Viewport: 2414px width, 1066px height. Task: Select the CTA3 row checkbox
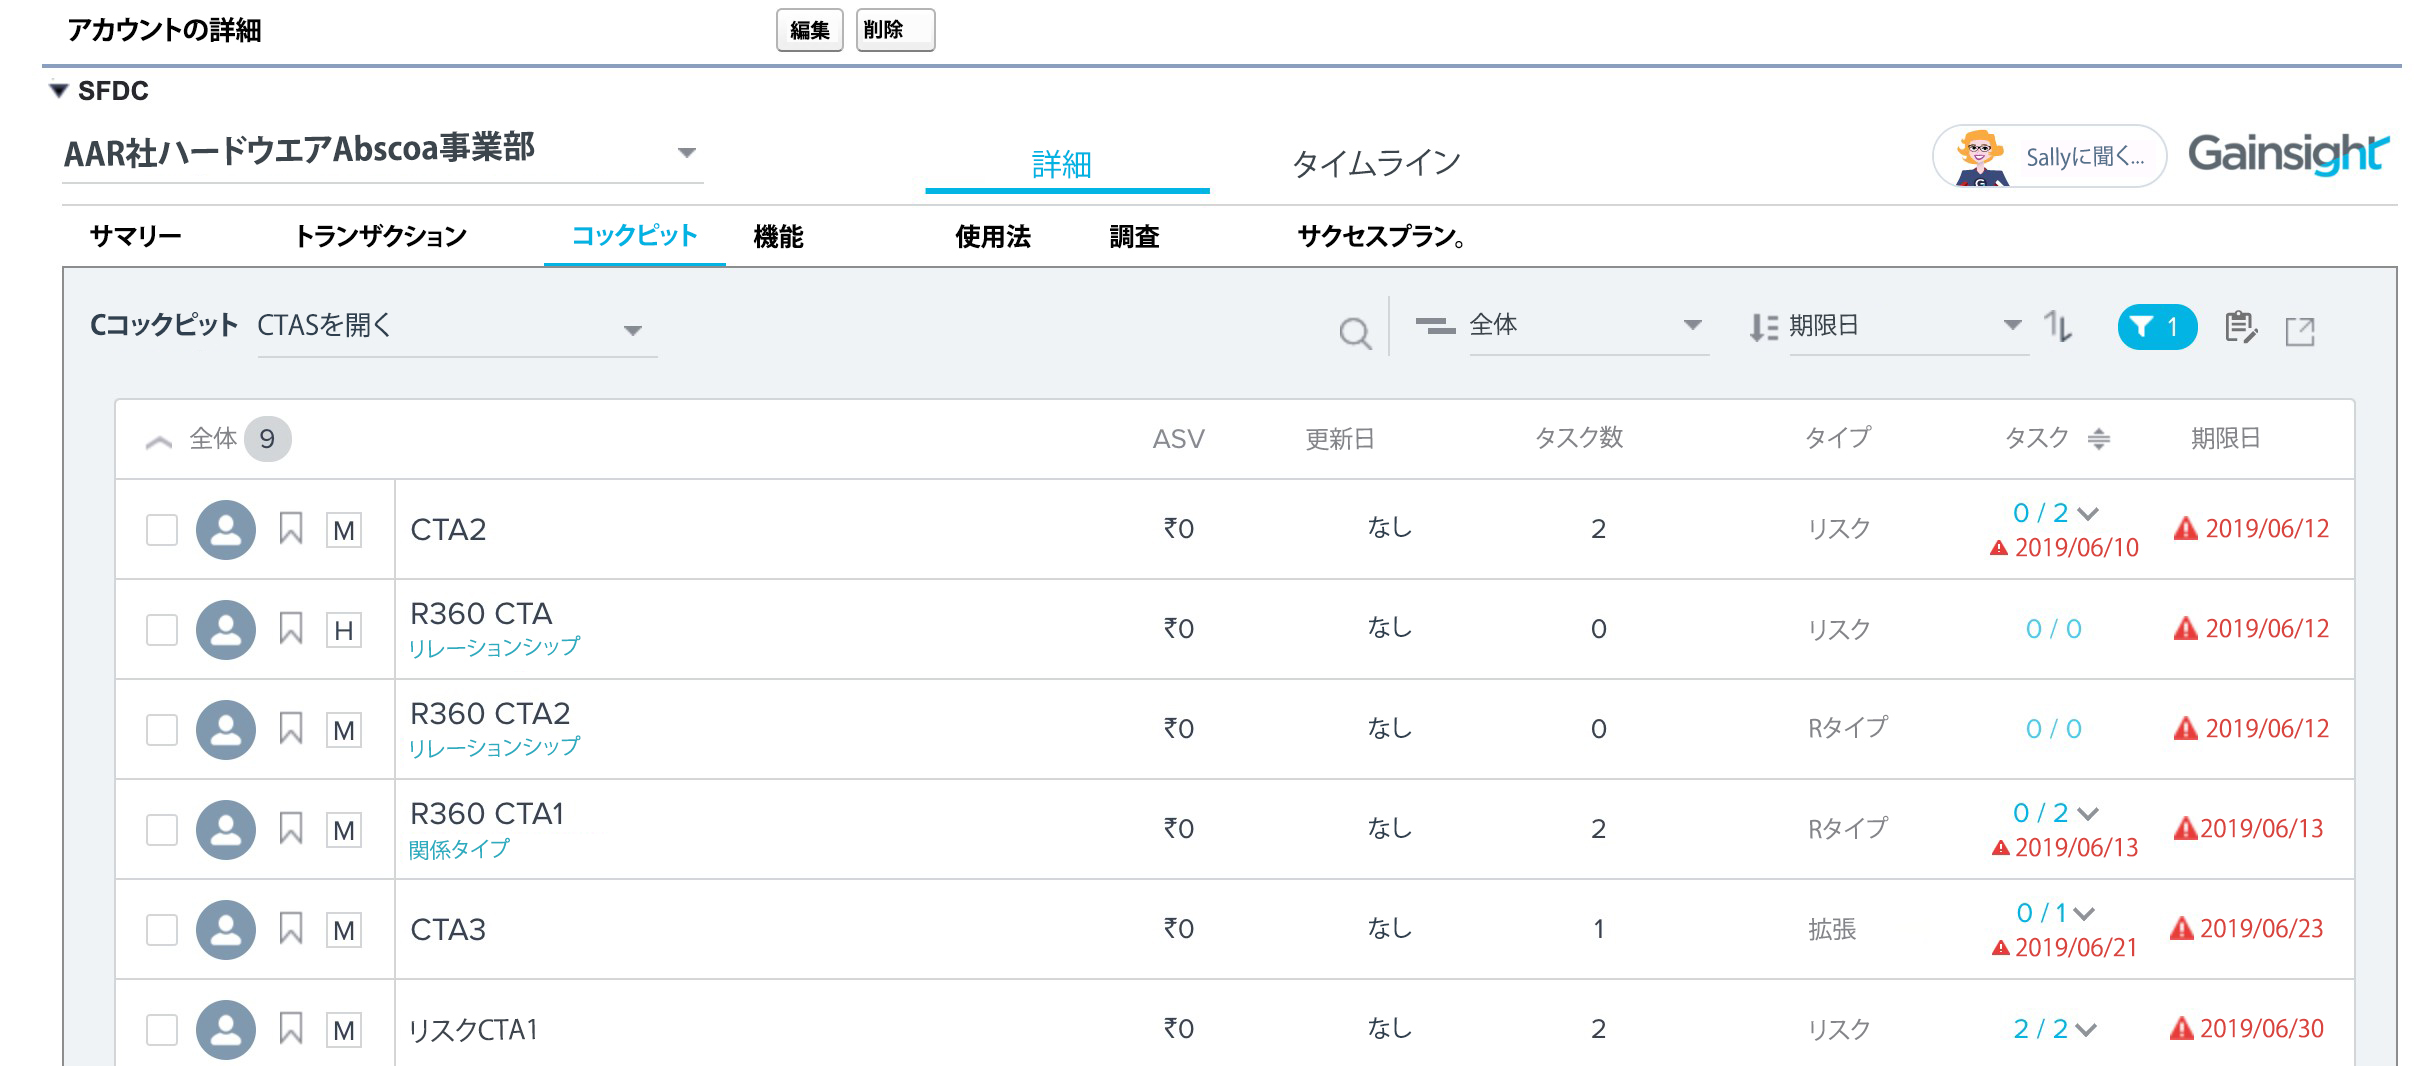pyautogui.click(x=162, y=930)
